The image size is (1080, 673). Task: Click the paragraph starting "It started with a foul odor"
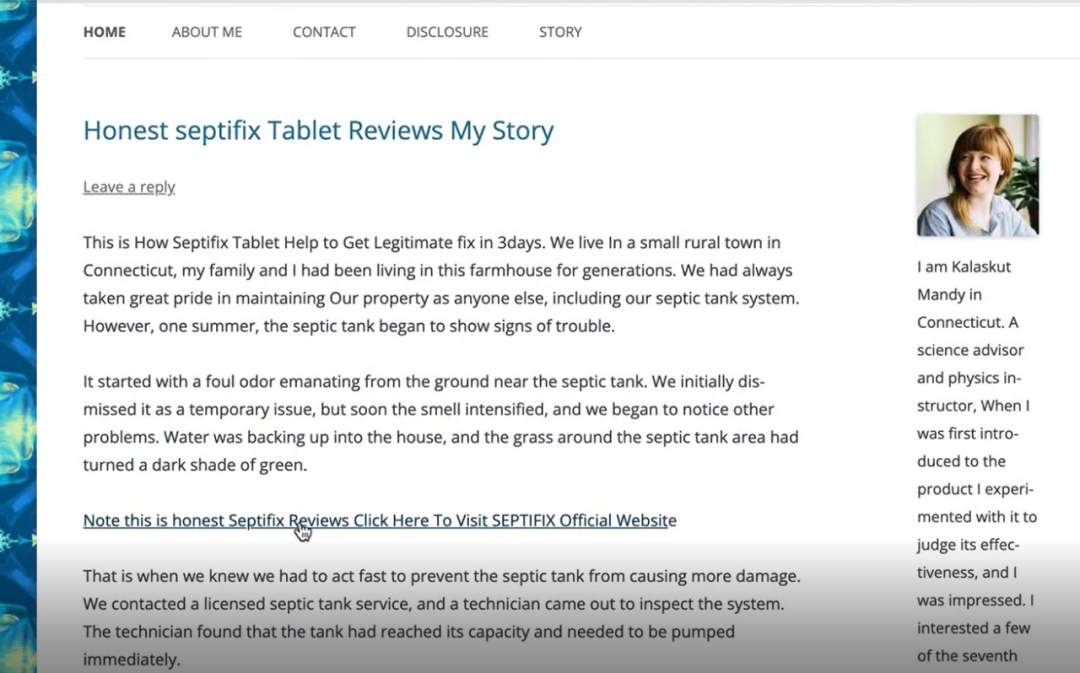point(440,423)
